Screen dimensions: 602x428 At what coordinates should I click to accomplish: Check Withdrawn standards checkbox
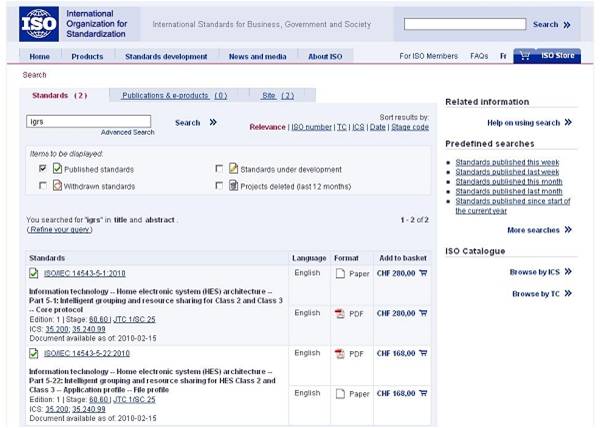point(43,186)
